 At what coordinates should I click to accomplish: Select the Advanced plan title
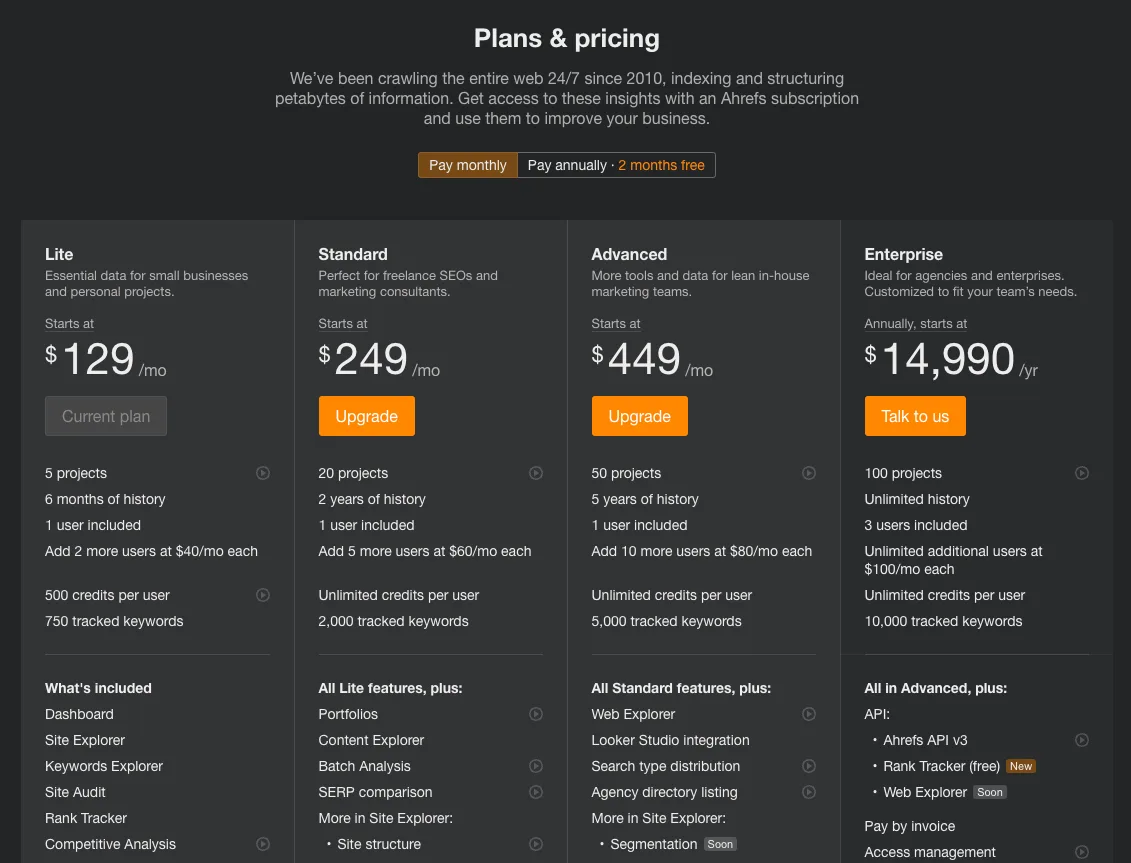pyautogui.click(x=629, y=255)
